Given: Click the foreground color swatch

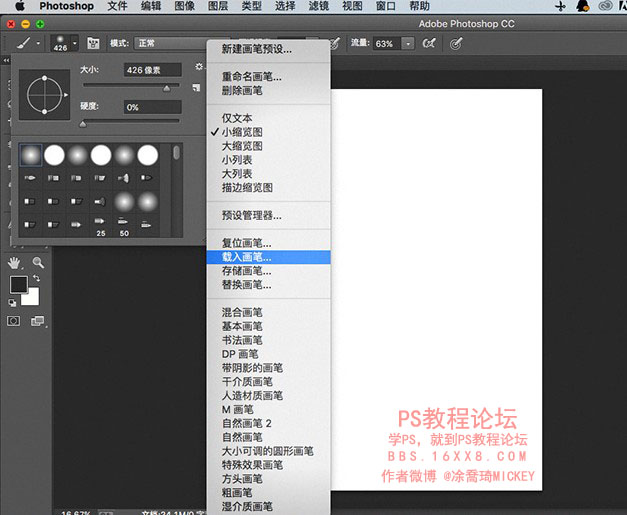Looking at the screenshot, I should pos(18,284).
